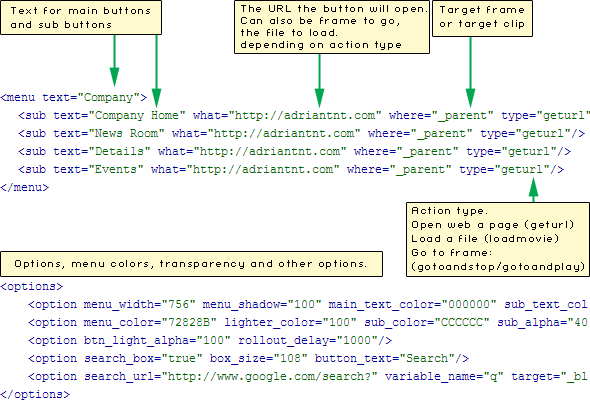Screen dimensions: 590x400
Task: Click the menu_width="756" attribute
Action: coord(139,304)
